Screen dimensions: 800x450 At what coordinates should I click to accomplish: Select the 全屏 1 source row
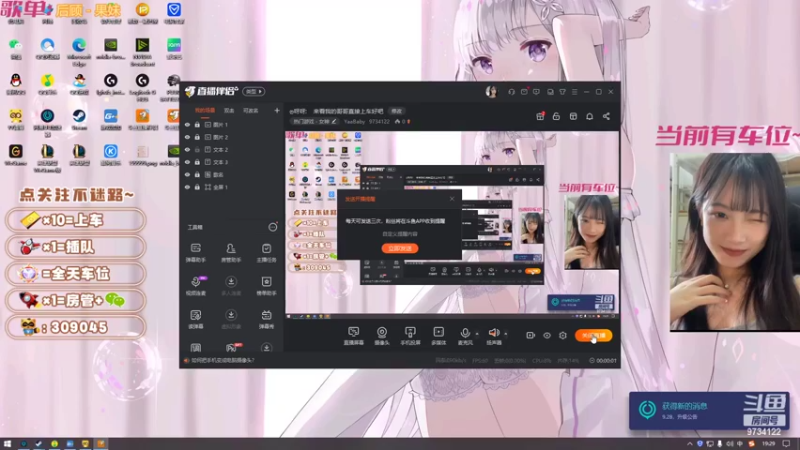(x=232, y=187)
